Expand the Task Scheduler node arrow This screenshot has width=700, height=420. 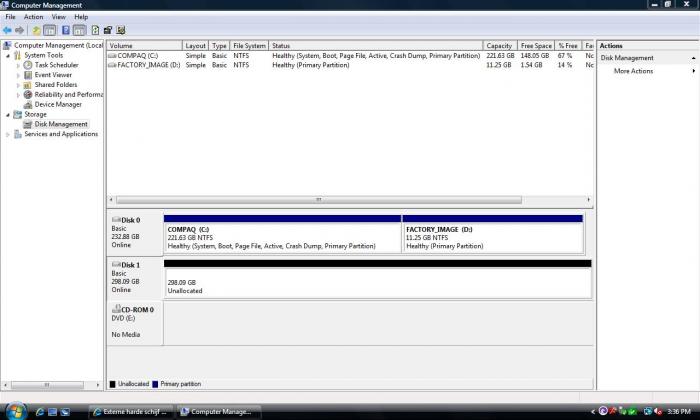point(18,65)
